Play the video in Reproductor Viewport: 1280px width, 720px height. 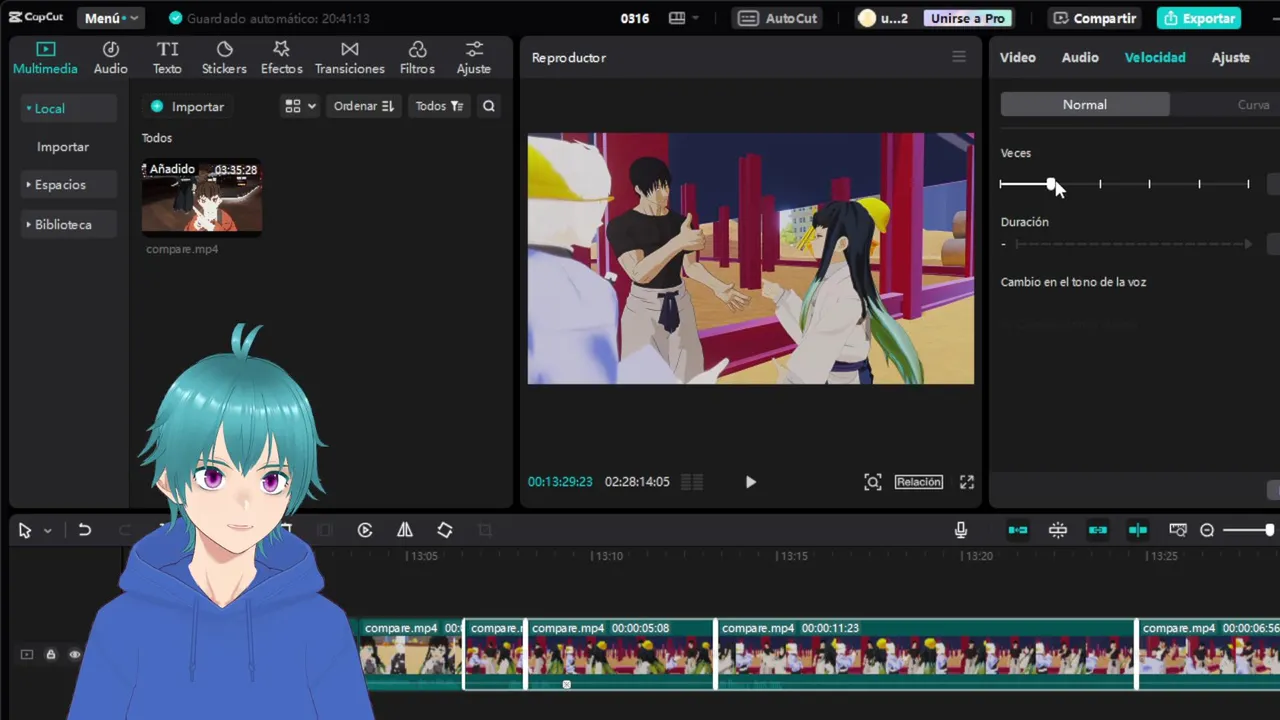751,482
